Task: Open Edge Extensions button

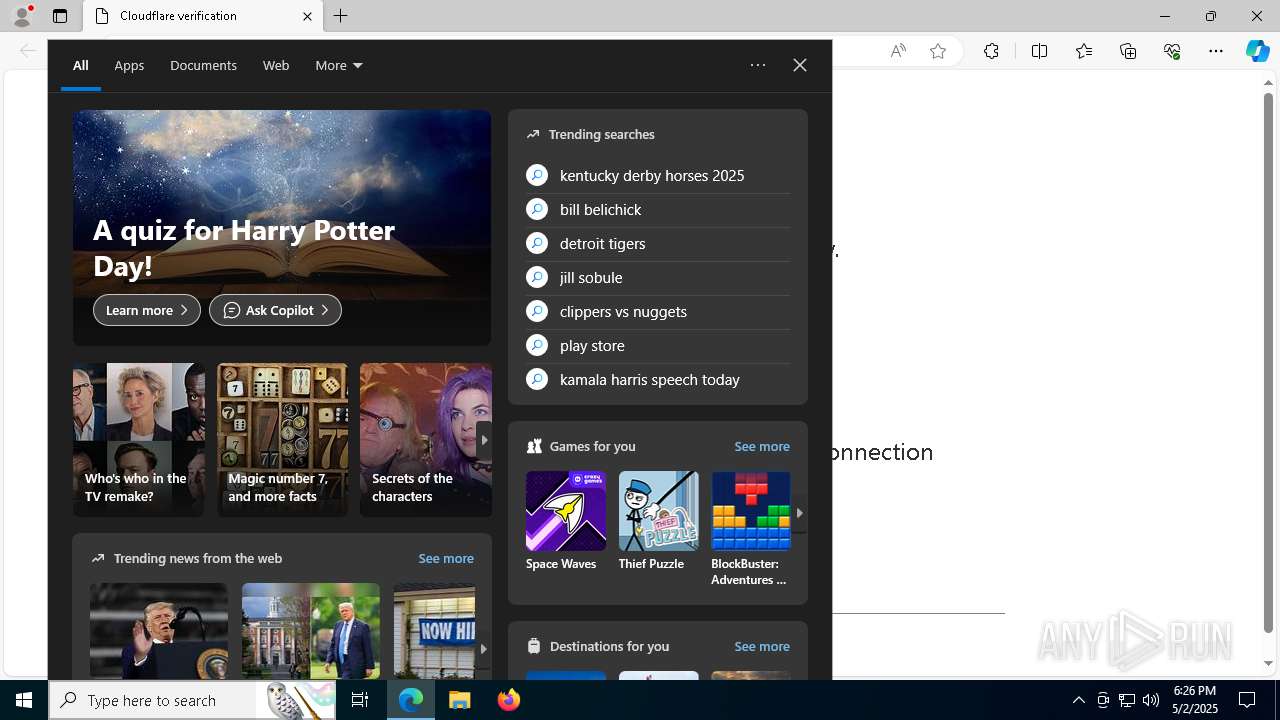Action: point(991,51)
